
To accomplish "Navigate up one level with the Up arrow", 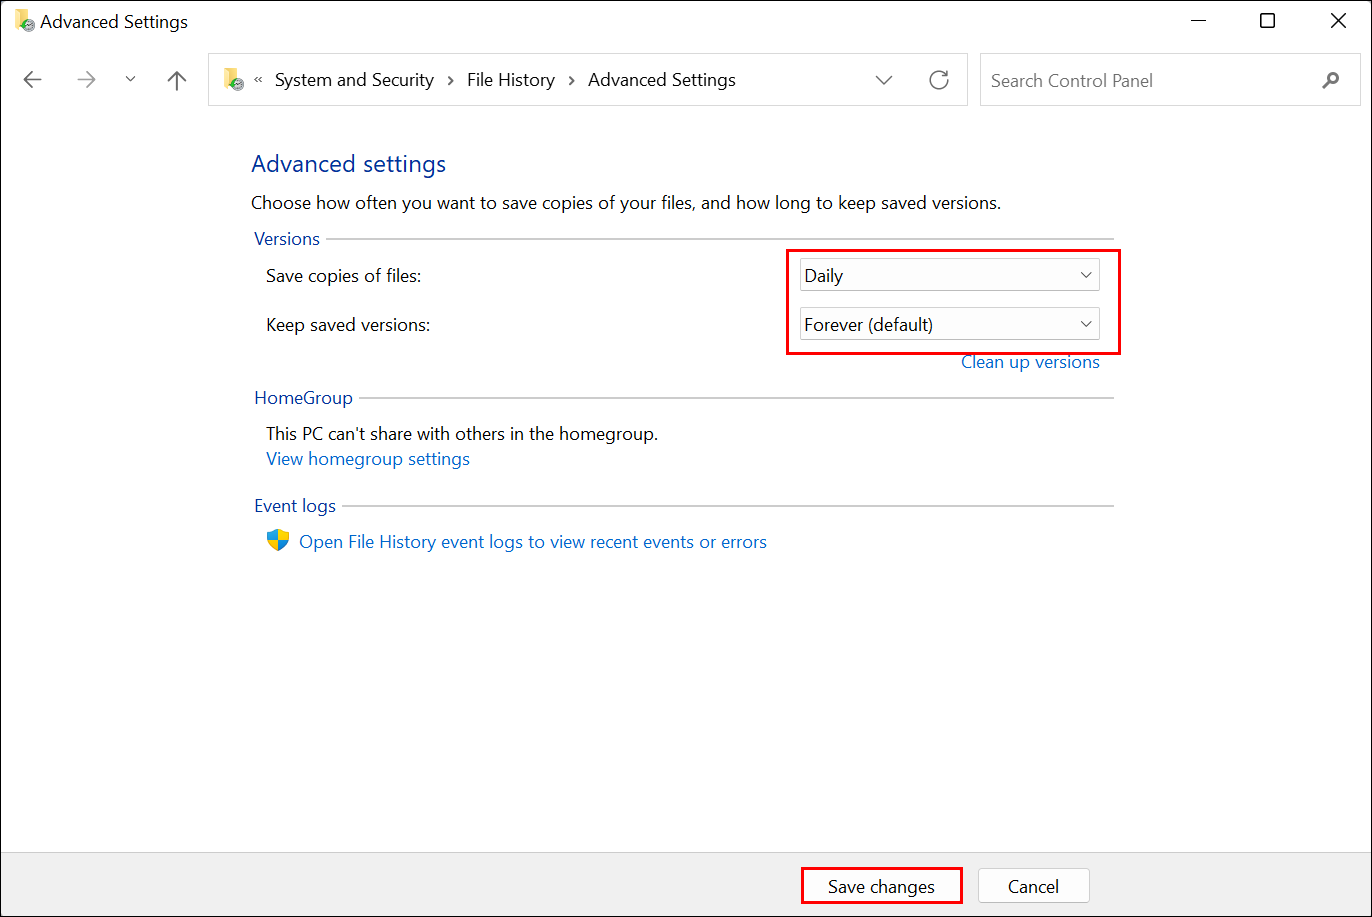I will [x=176, y=80].
